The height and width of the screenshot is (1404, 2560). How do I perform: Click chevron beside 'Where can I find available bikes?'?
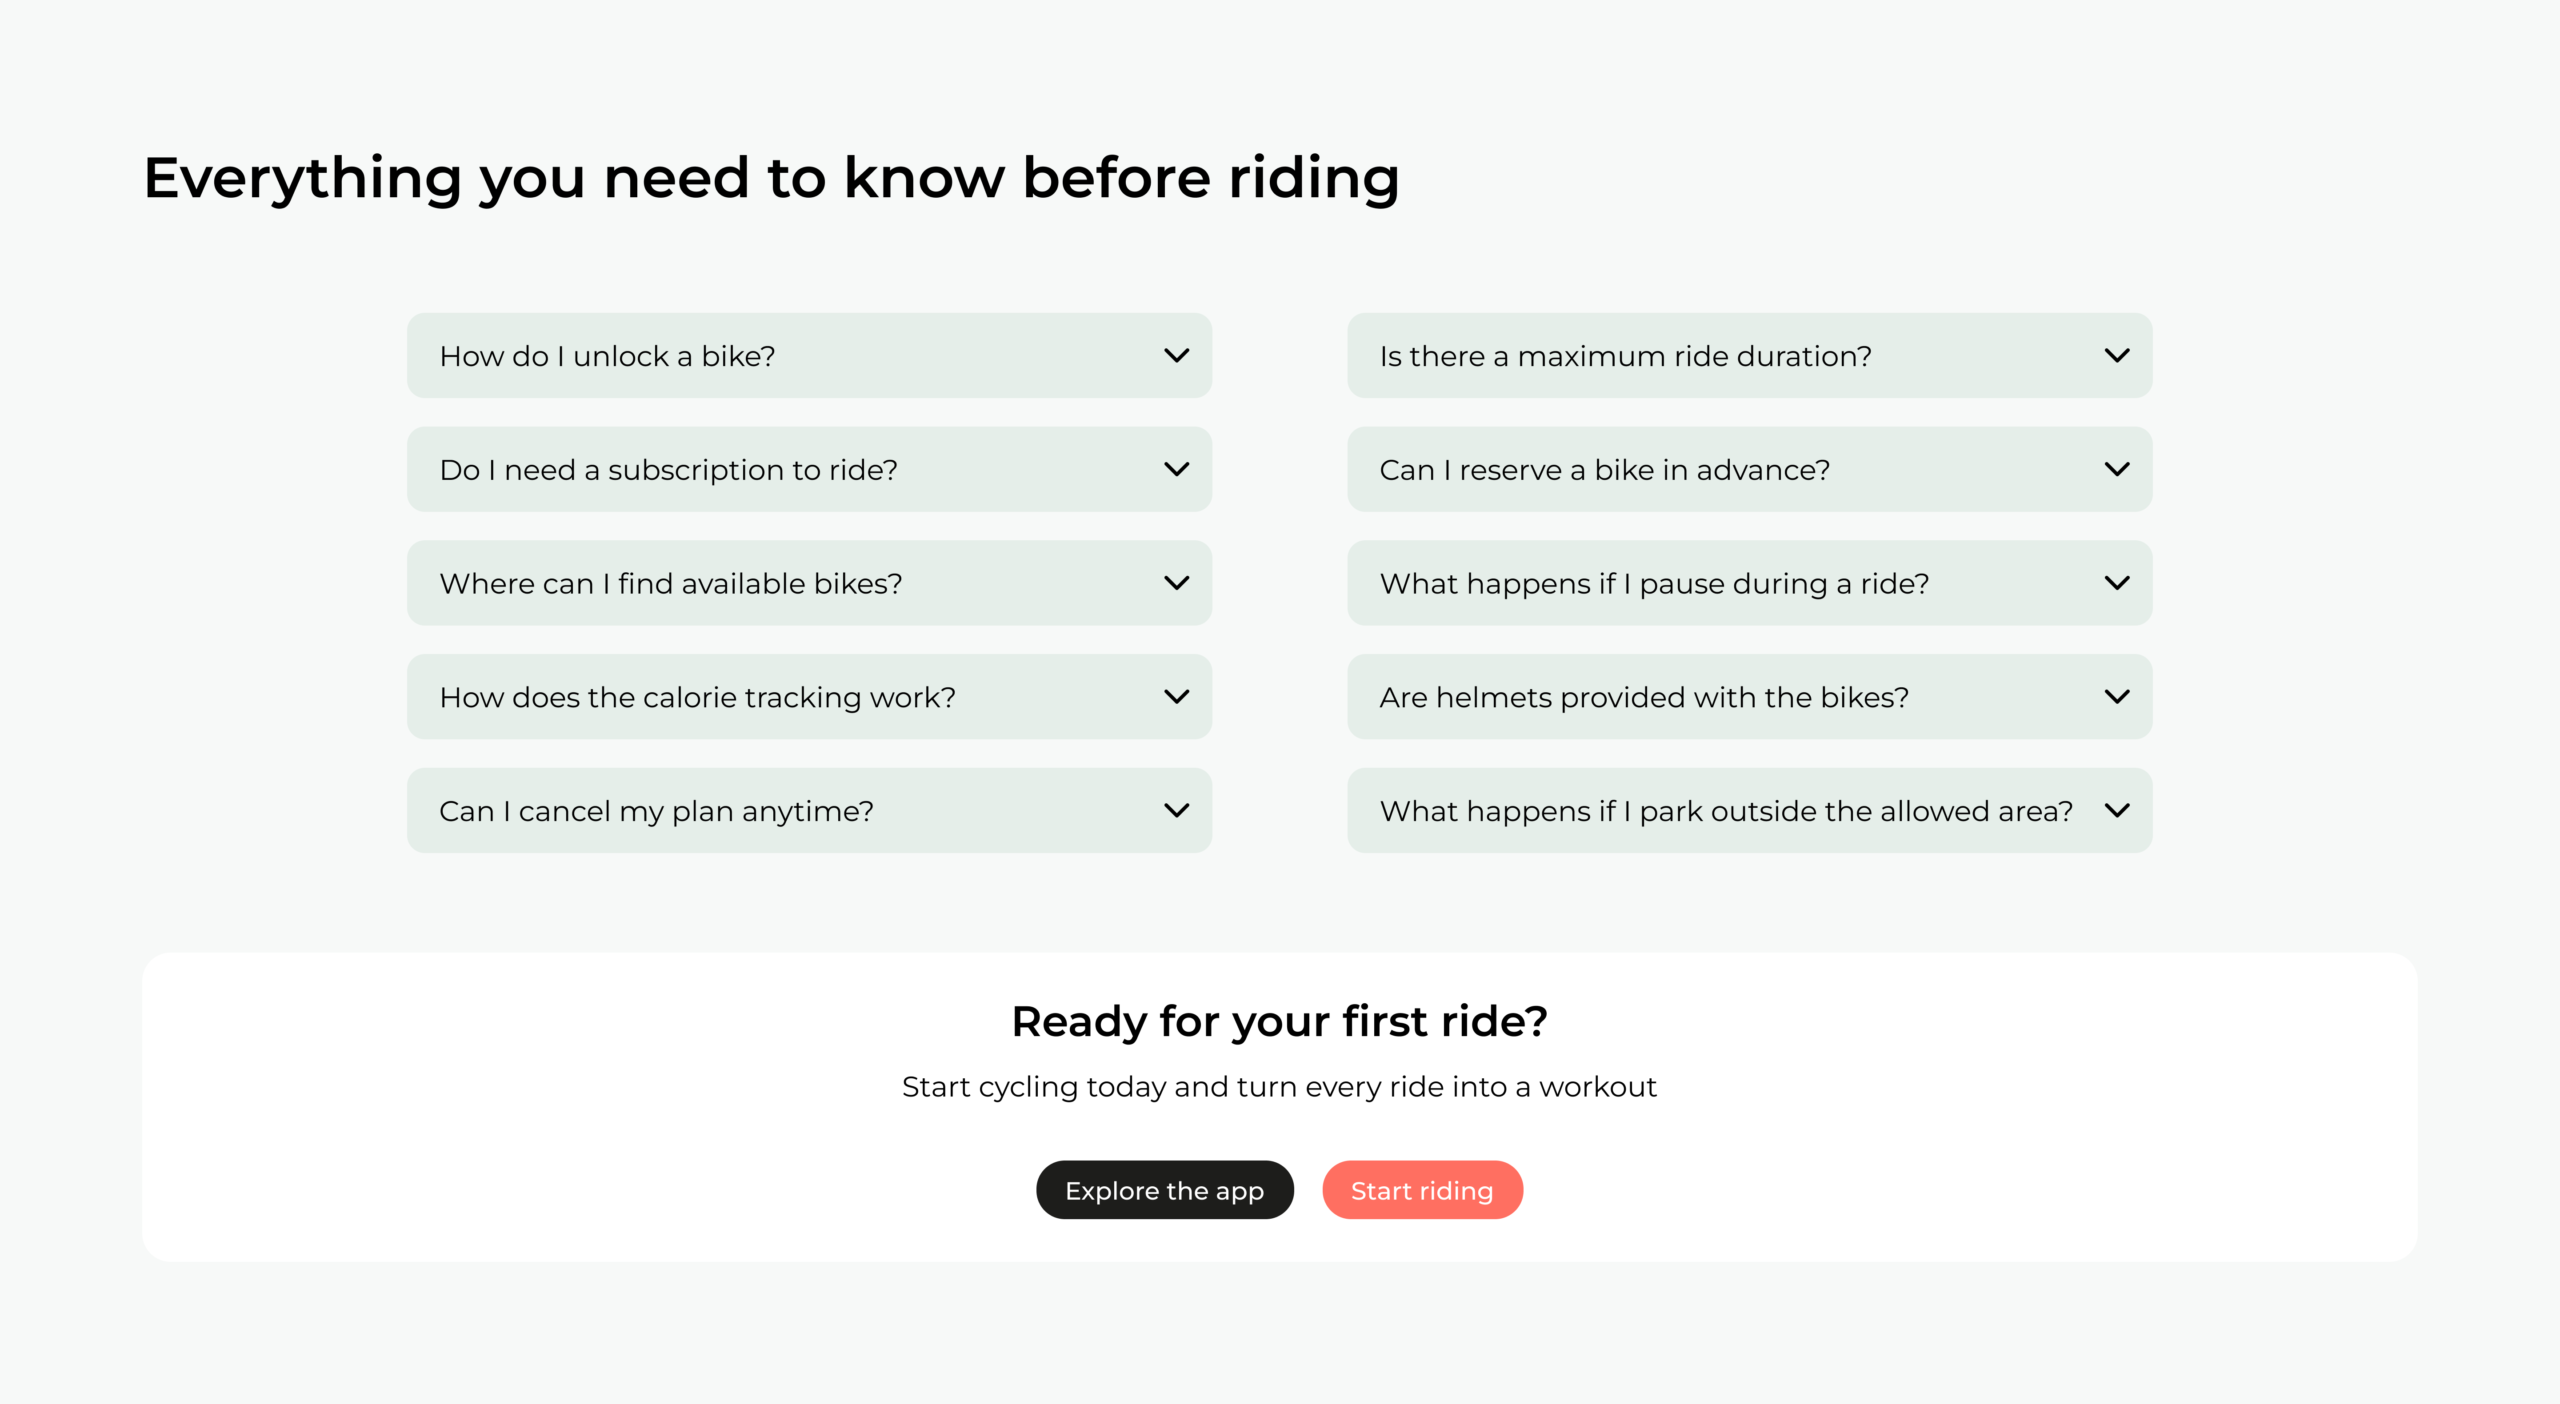[x=1177, y=583]
